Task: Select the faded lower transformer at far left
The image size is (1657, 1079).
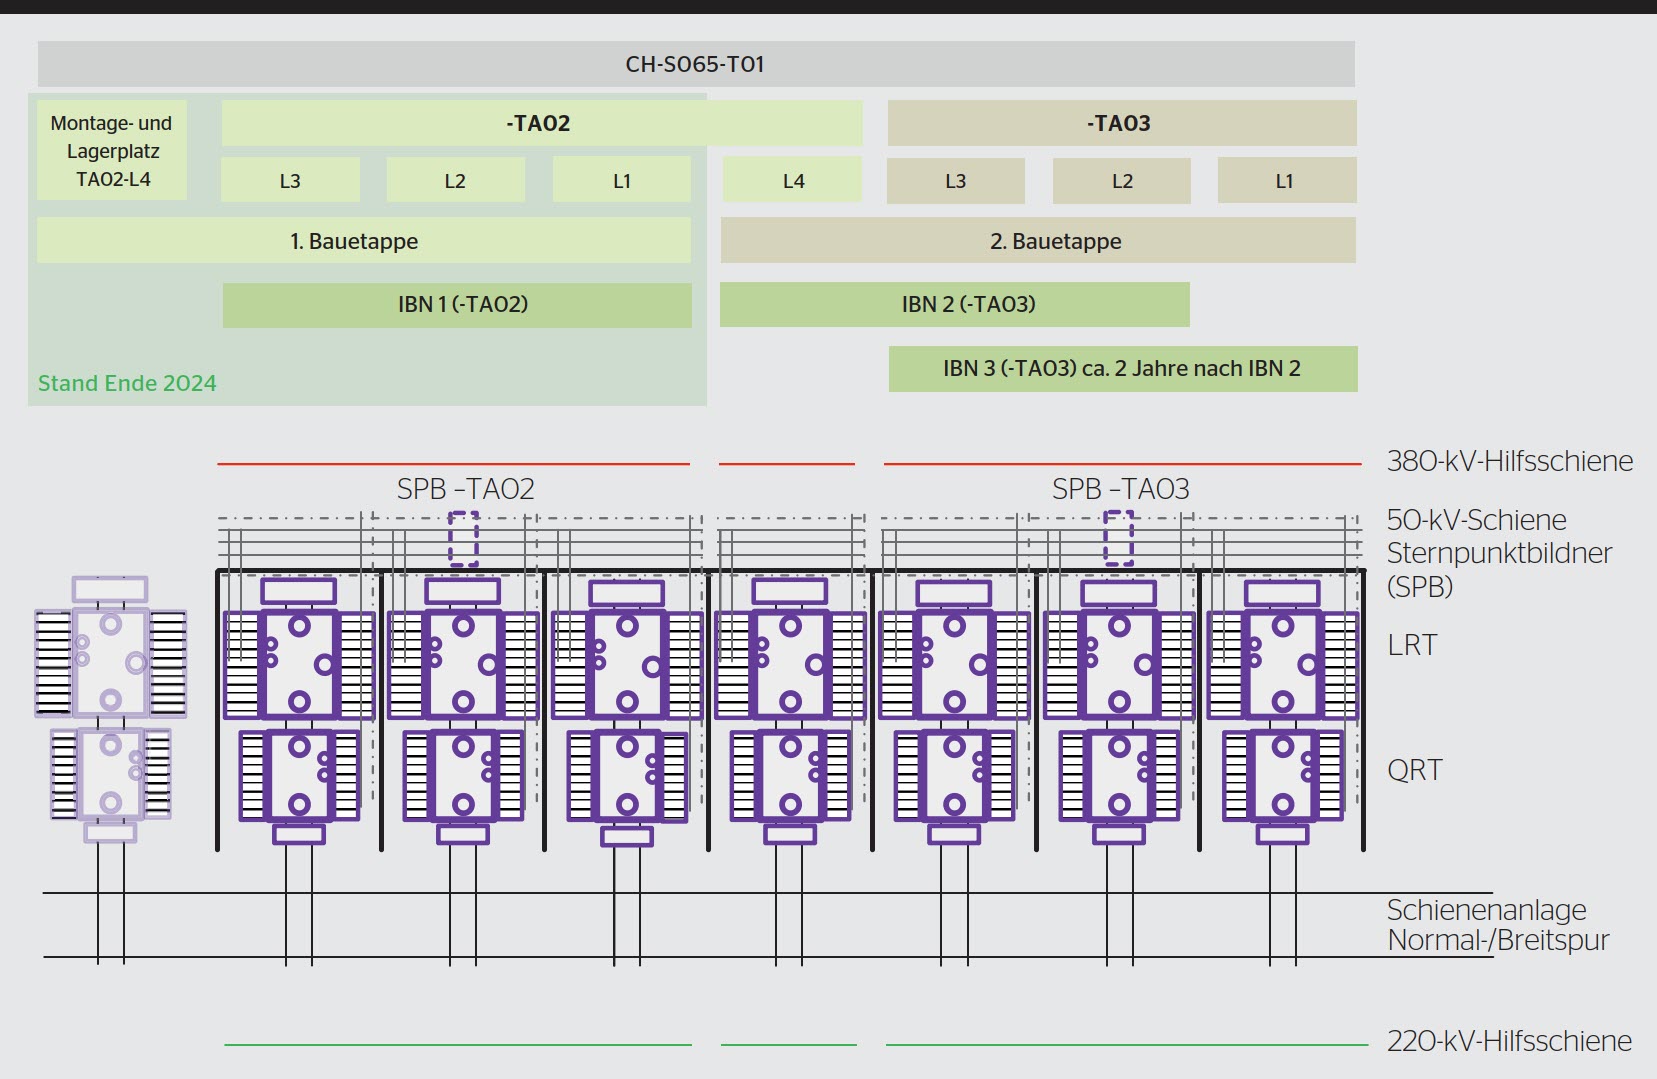Action: pos(111,774)
